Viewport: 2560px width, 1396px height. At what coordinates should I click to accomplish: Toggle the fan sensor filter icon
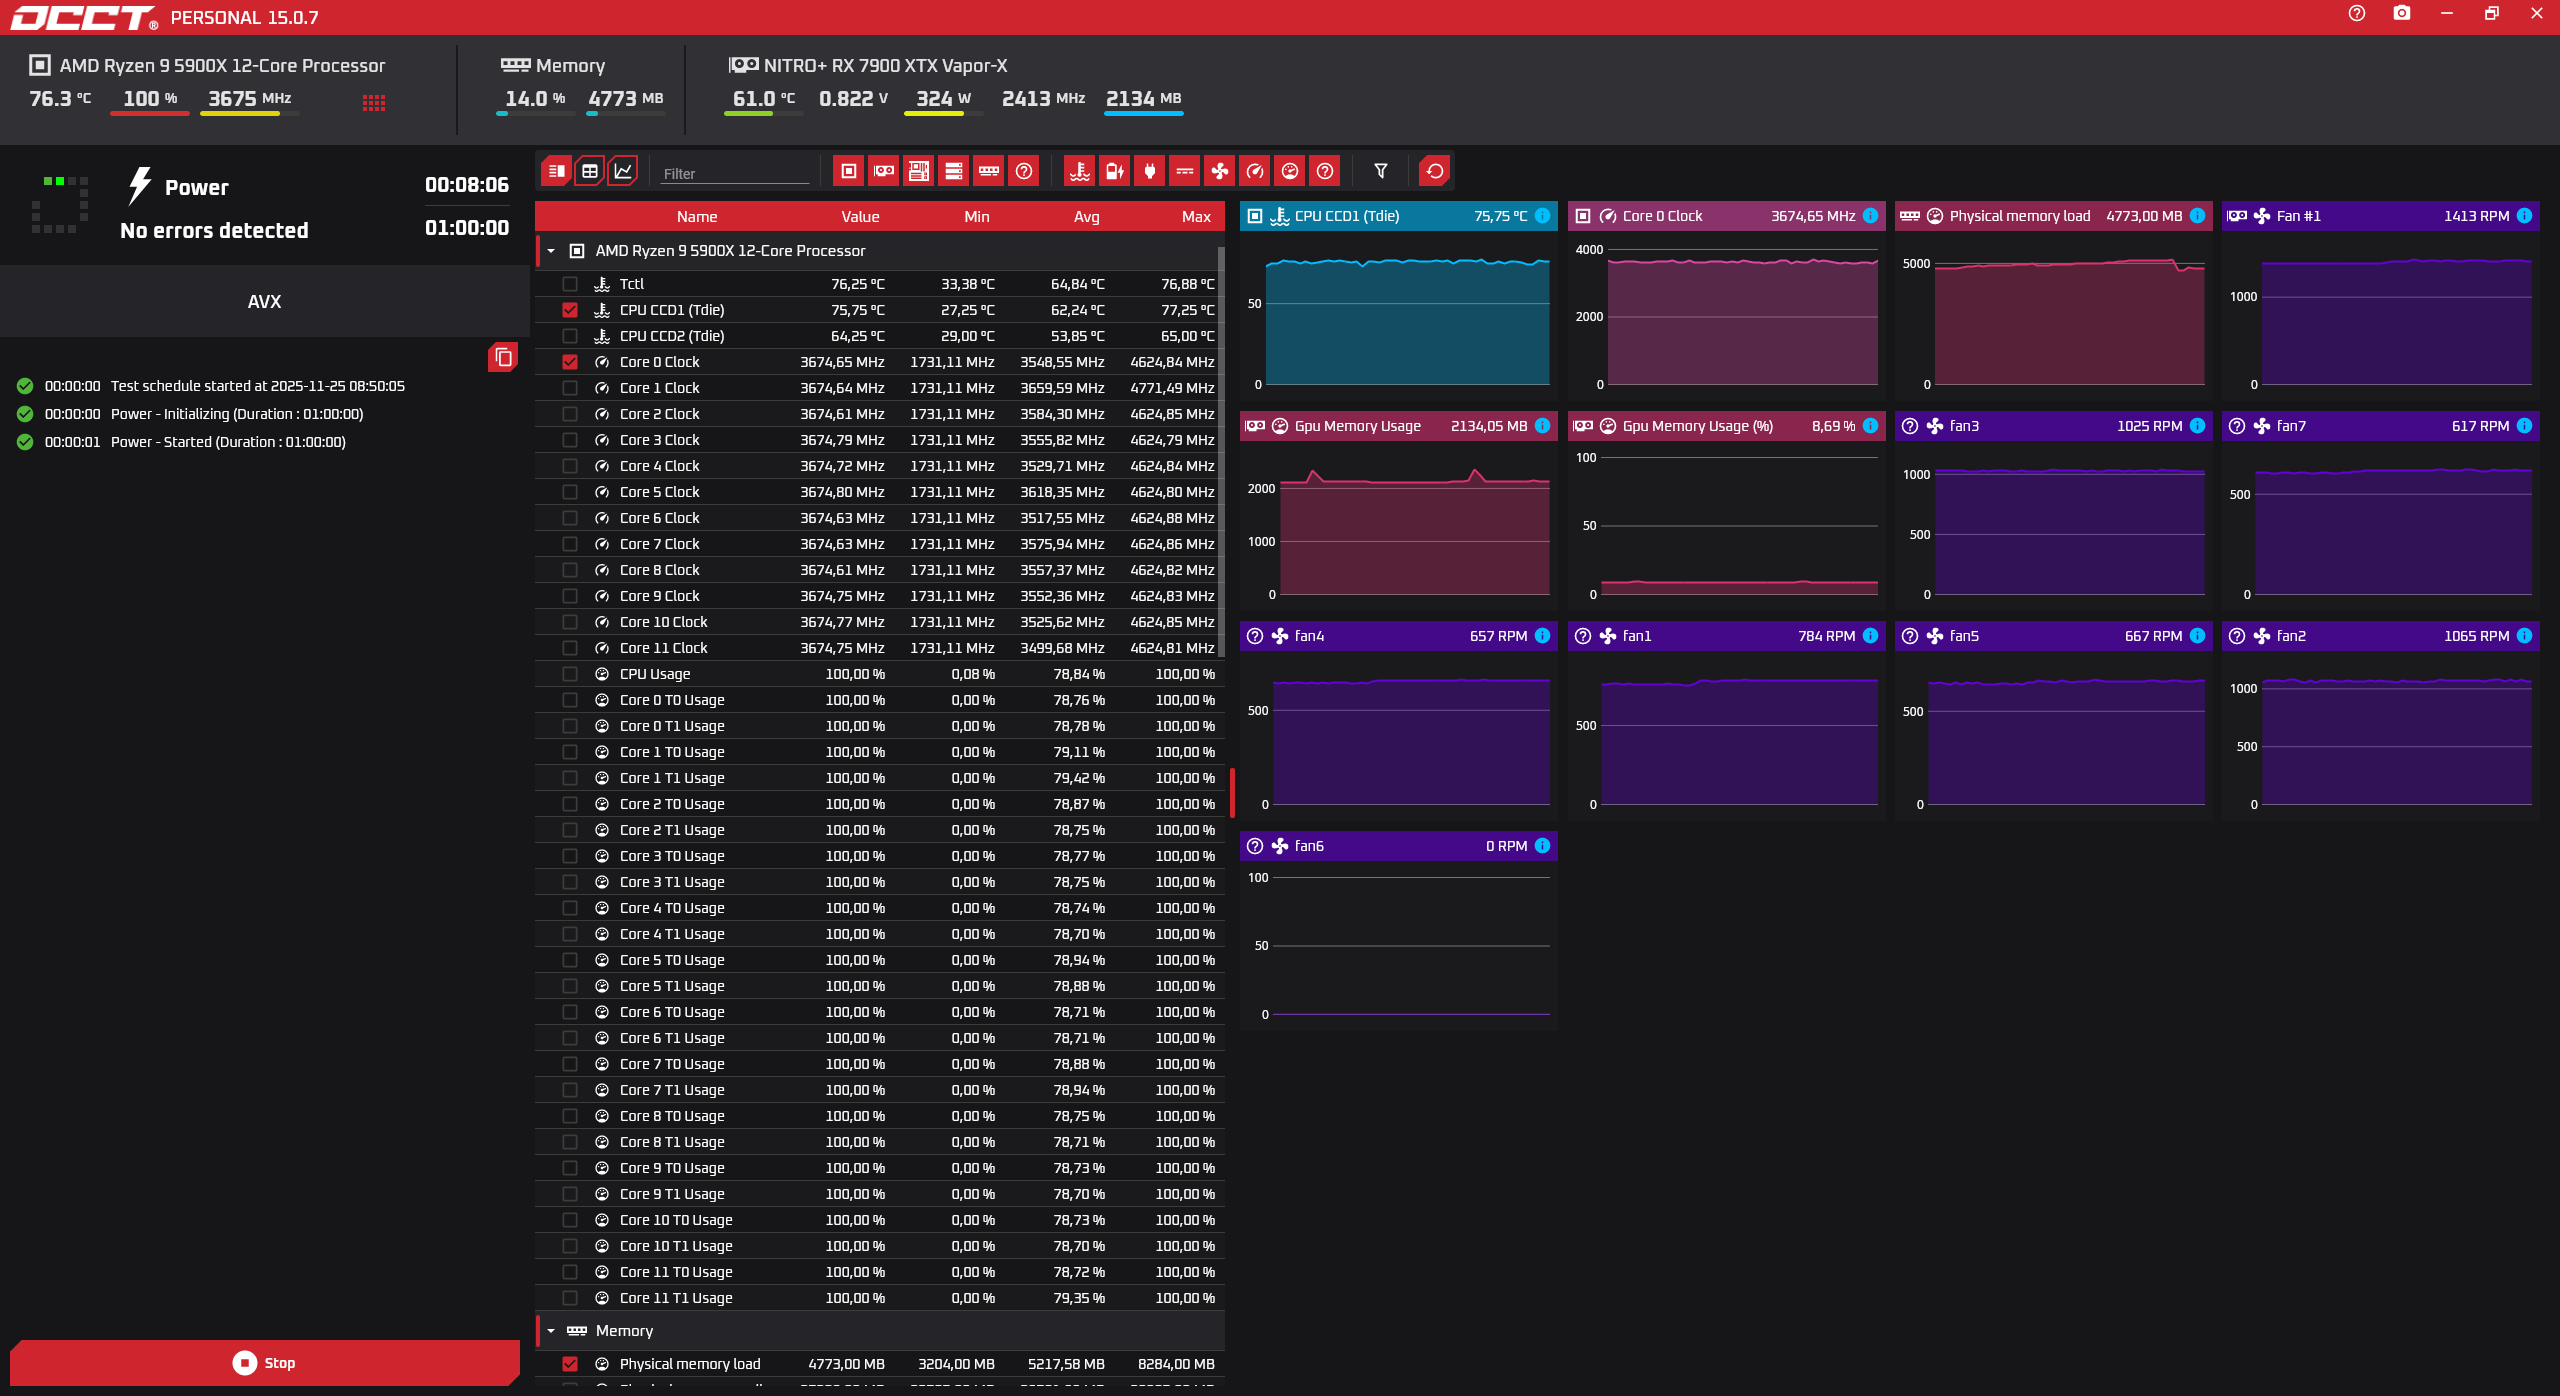point(1220,171)
